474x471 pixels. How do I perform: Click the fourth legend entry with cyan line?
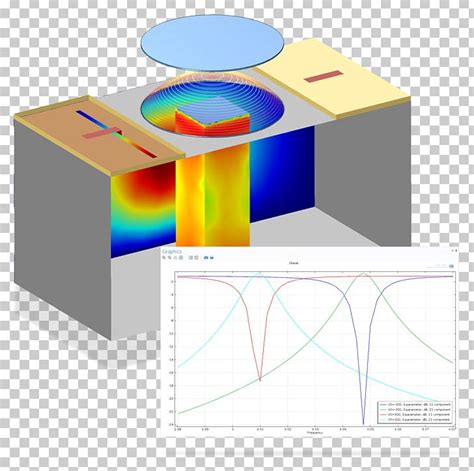(415, 419)
